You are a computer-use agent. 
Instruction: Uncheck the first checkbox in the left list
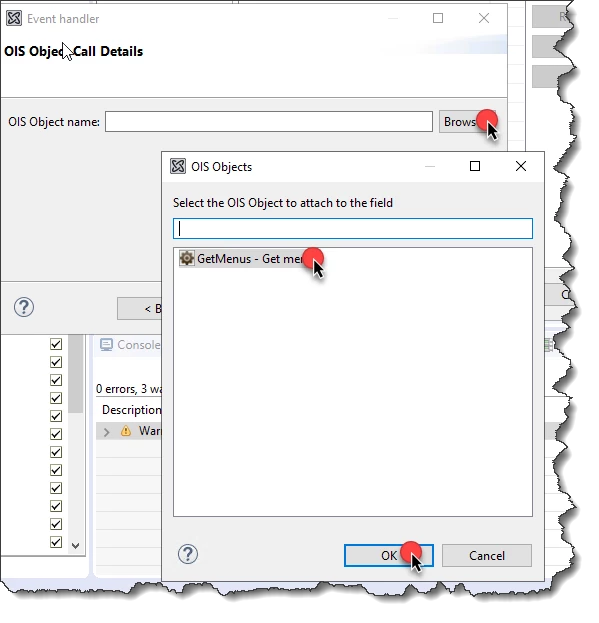pos(56,344)
